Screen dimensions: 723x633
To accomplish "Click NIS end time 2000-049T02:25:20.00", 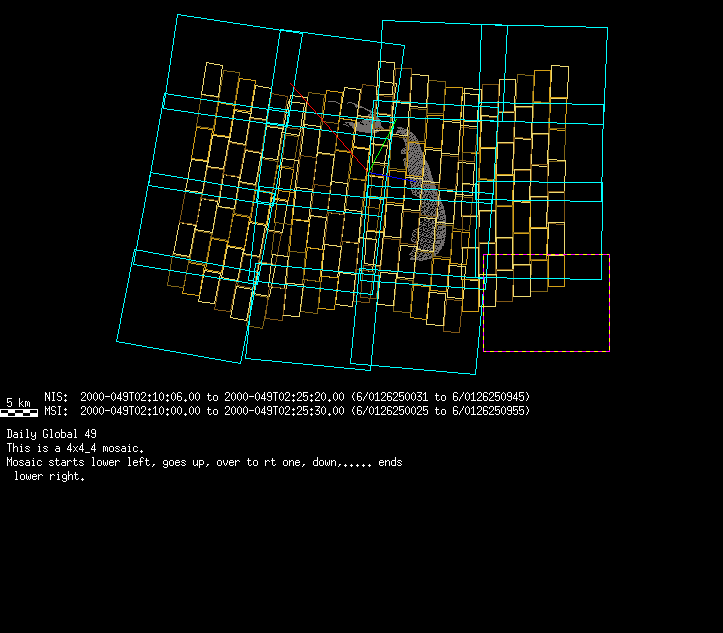I will [x=285, y=396].
